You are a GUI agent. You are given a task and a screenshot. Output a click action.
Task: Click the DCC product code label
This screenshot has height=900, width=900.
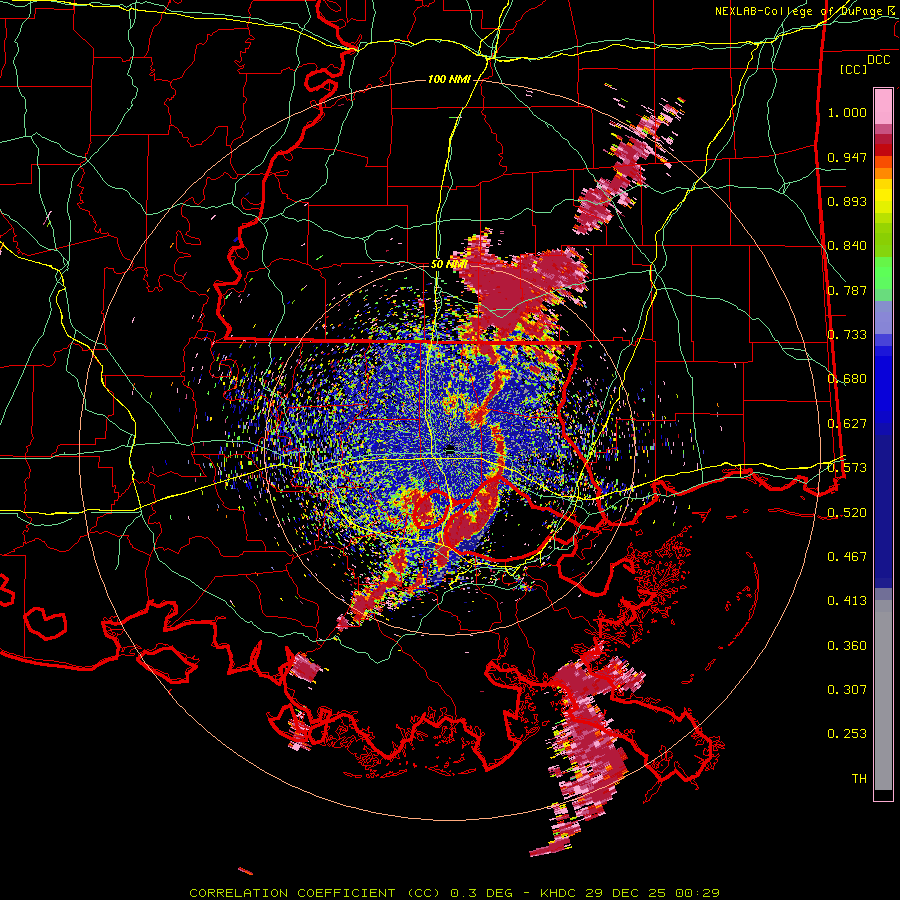(878, 60)
